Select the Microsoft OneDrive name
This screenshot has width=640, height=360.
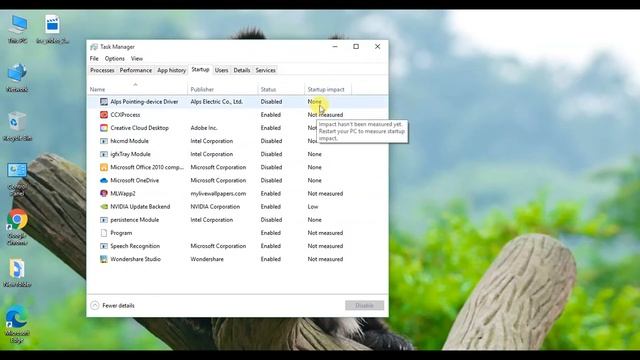pyautogui.click(x=135, y=180)
